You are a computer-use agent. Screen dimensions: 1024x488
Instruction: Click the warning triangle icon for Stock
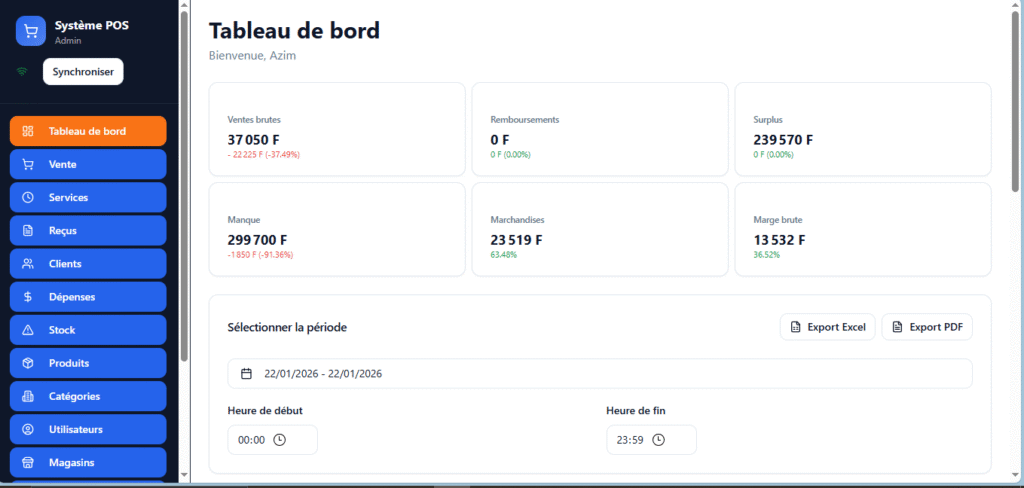(28, 330)
